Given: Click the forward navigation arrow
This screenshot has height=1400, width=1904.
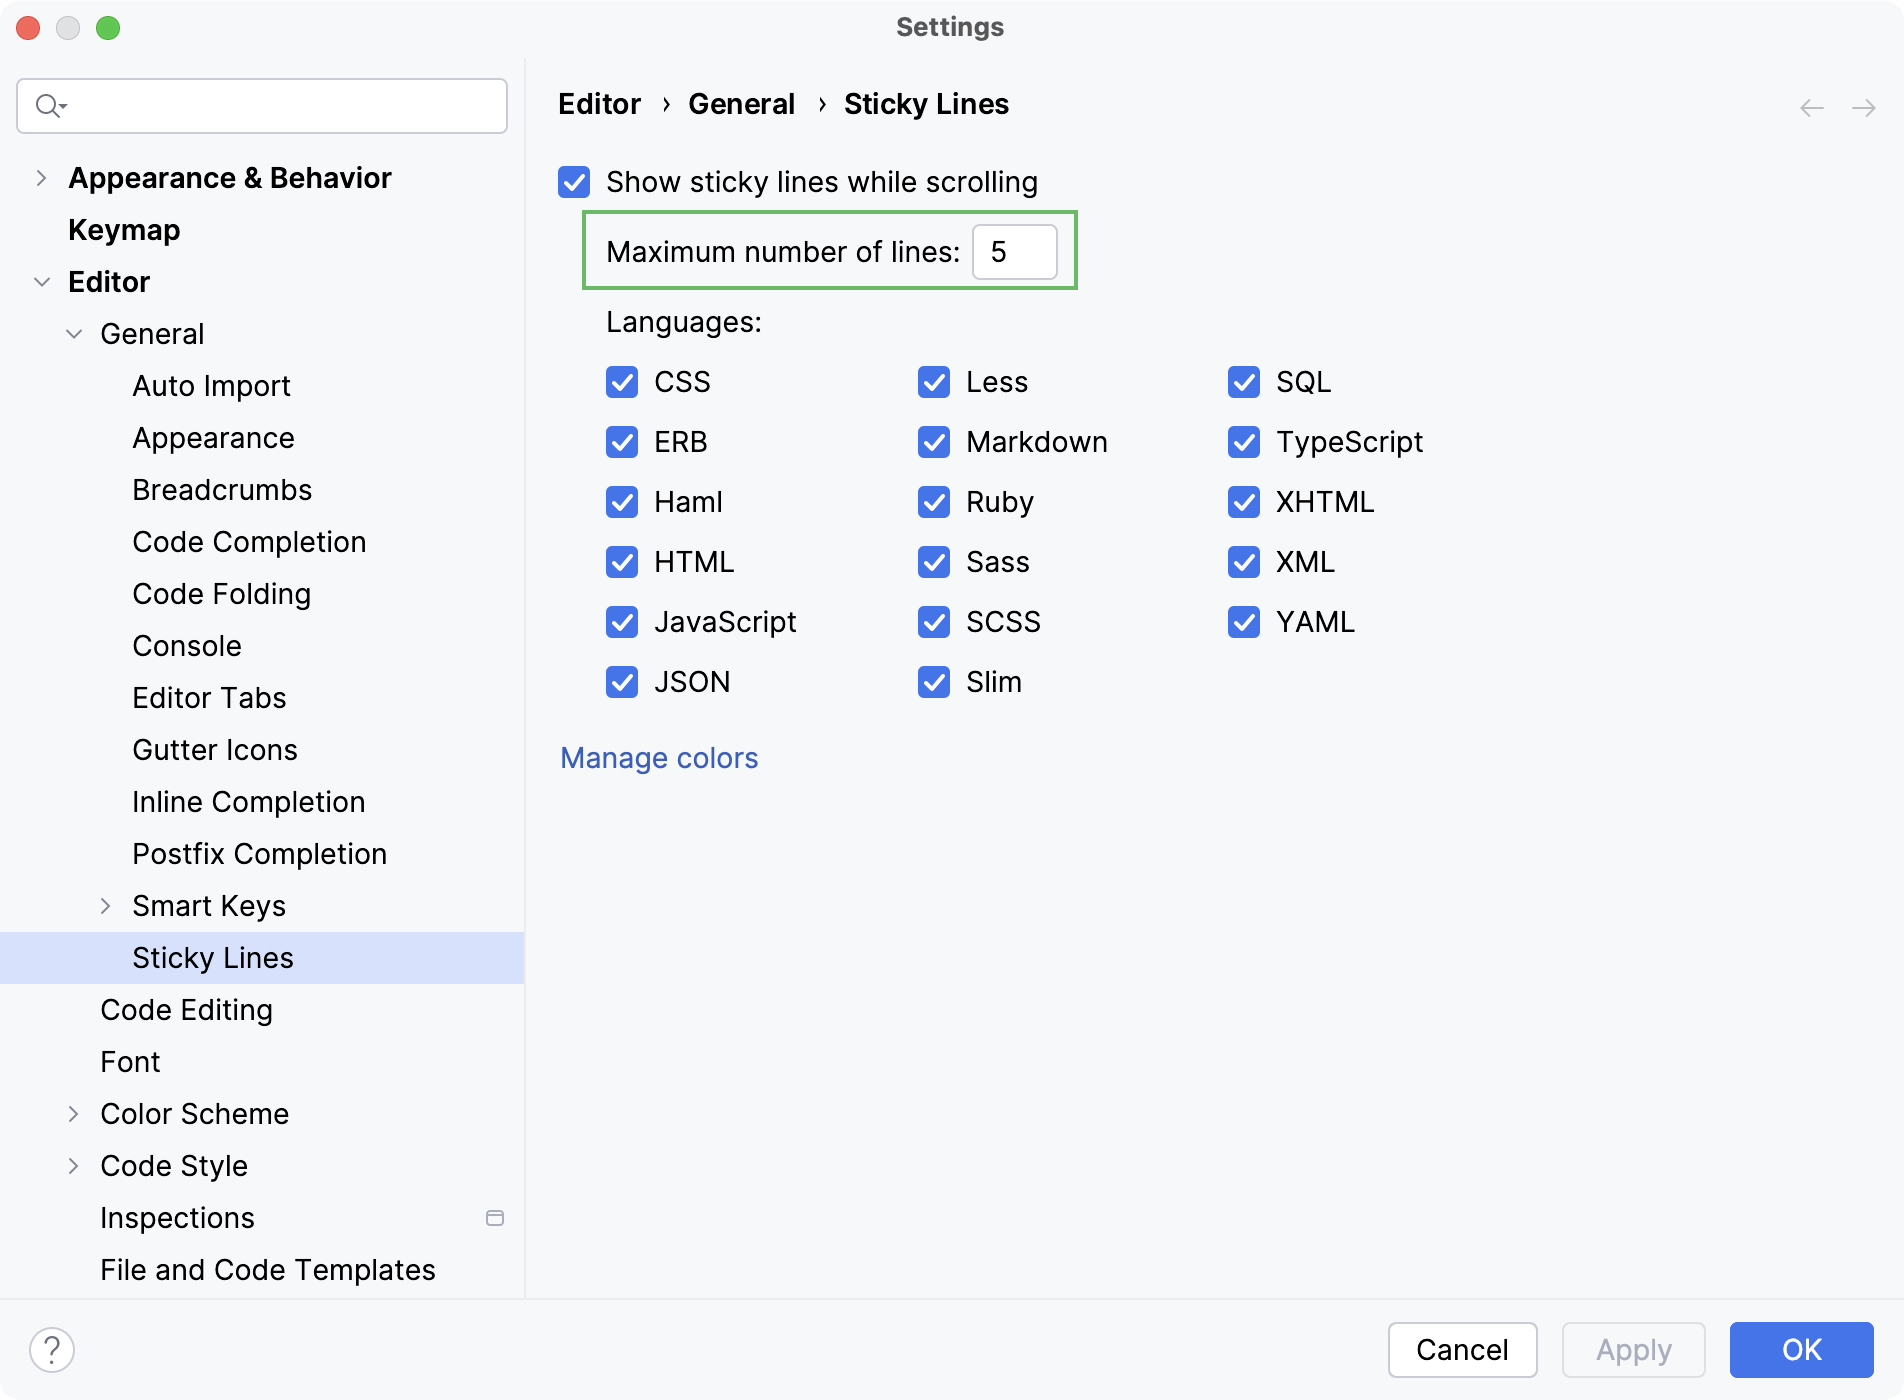Looking at the screenshot, I should click(1863, 108).
